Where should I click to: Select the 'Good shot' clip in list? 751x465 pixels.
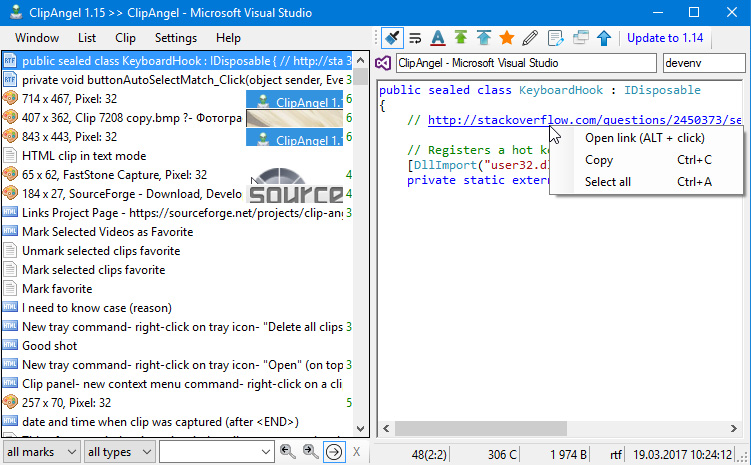(x=49, y=346)
